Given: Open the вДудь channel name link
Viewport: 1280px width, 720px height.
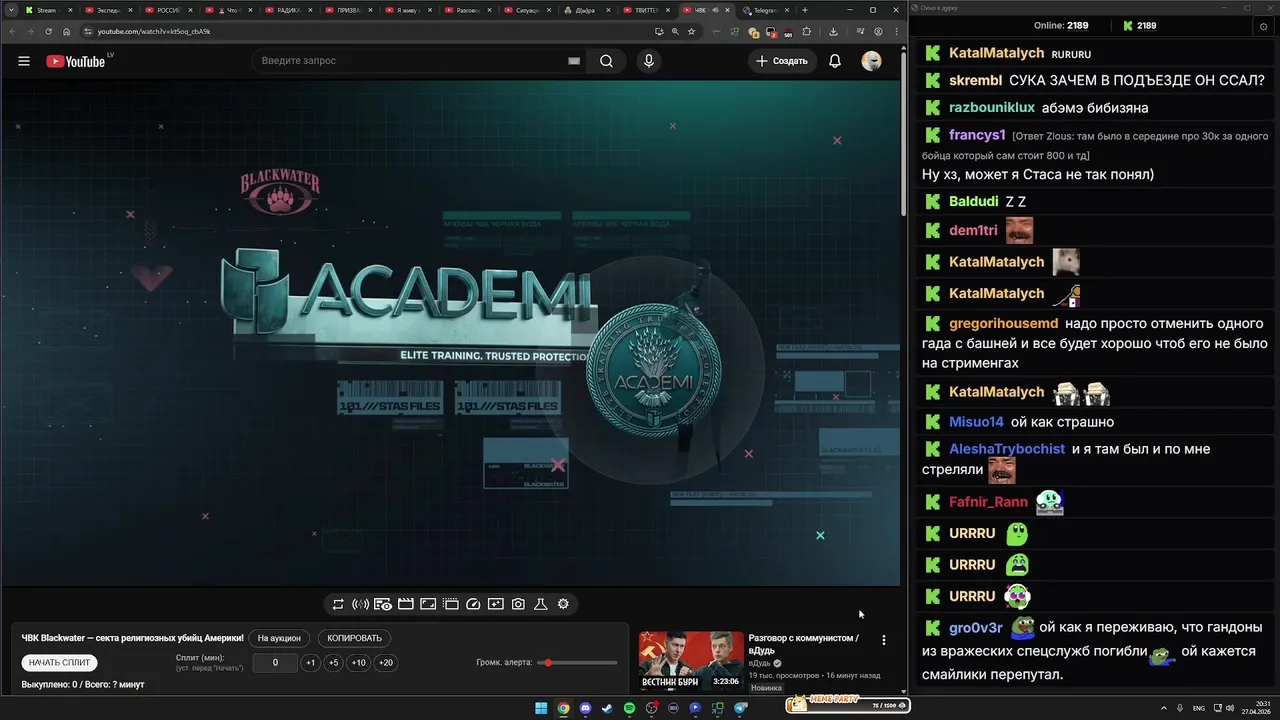Looking at the screenshot, I should pos(760,663).
